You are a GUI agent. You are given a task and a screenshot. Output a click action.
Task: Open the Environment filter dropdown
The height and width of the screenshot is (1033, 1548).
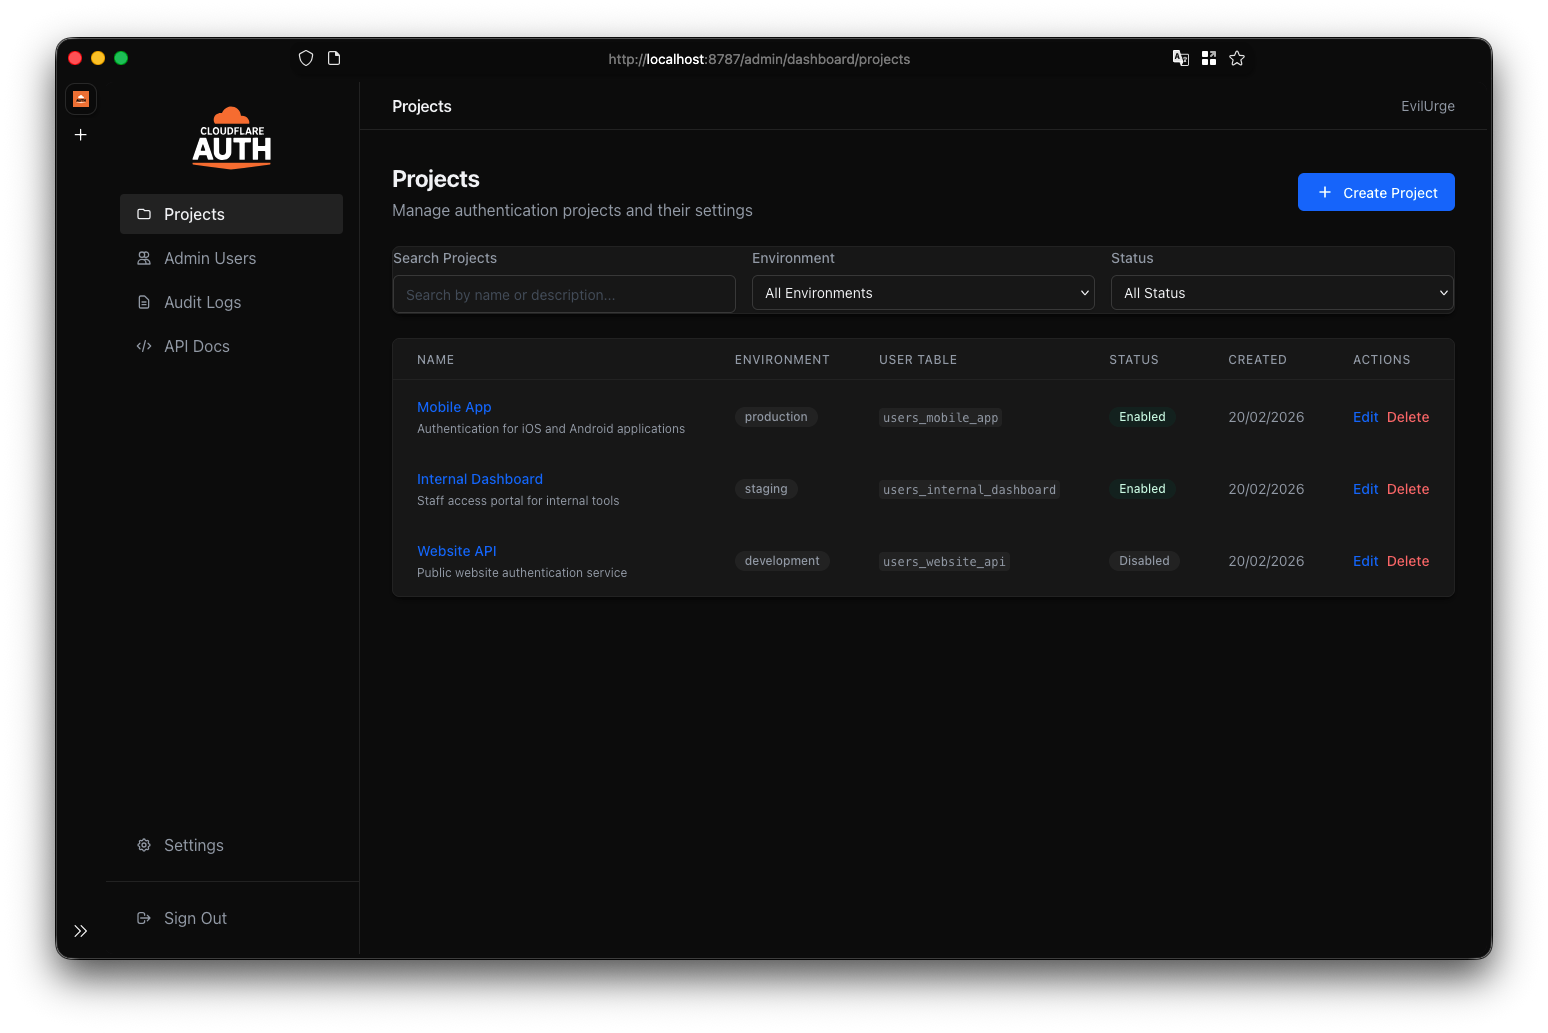(x=923, y=293)
